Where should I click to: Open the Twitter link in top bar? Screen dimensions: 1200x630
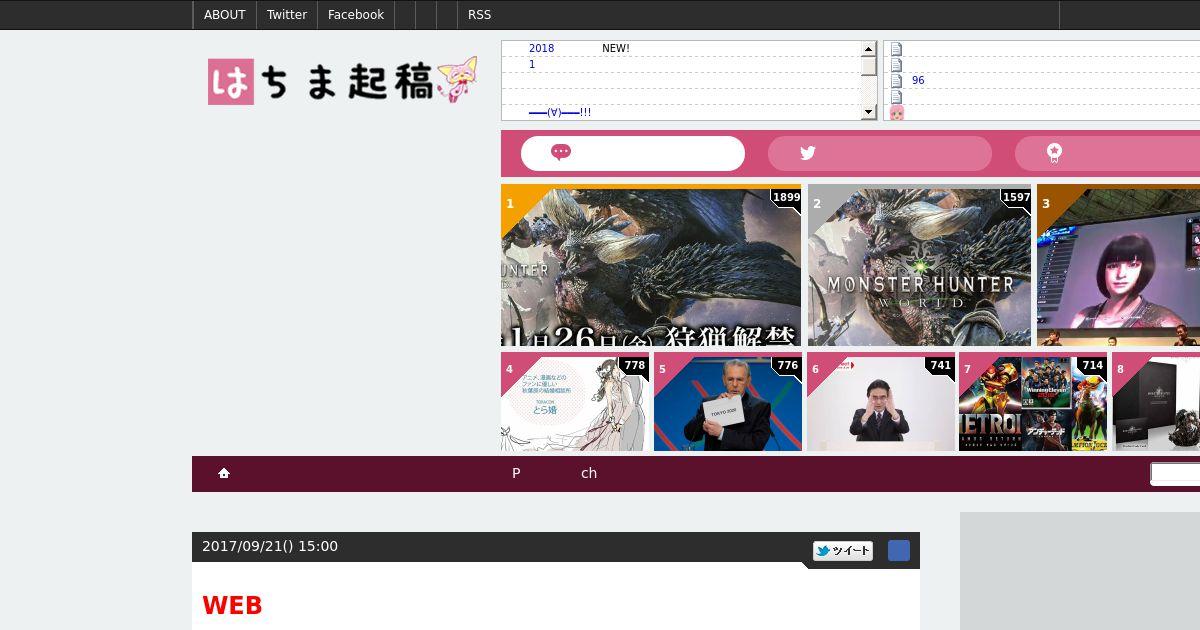click(286, 15)
